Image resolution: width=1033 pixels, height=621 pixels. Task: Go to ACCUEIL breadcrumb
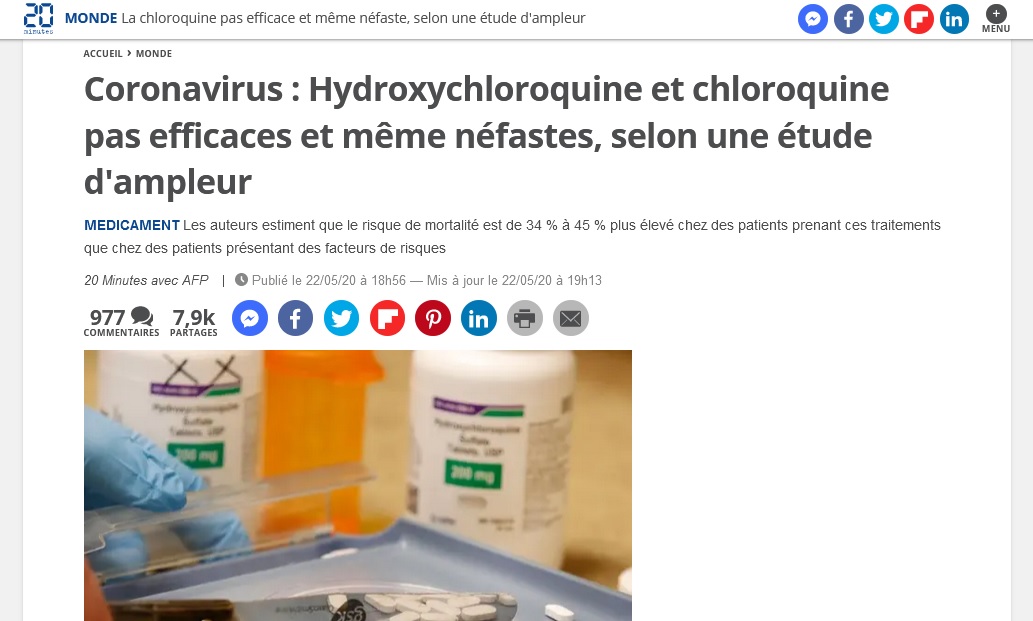coord(103,53)
